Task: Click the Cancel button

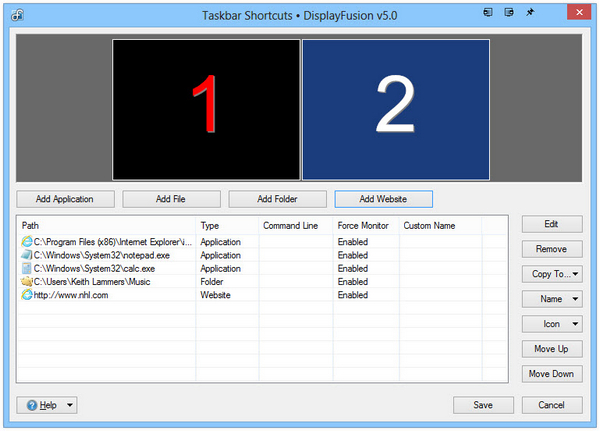Action: [x=552, y=405]
